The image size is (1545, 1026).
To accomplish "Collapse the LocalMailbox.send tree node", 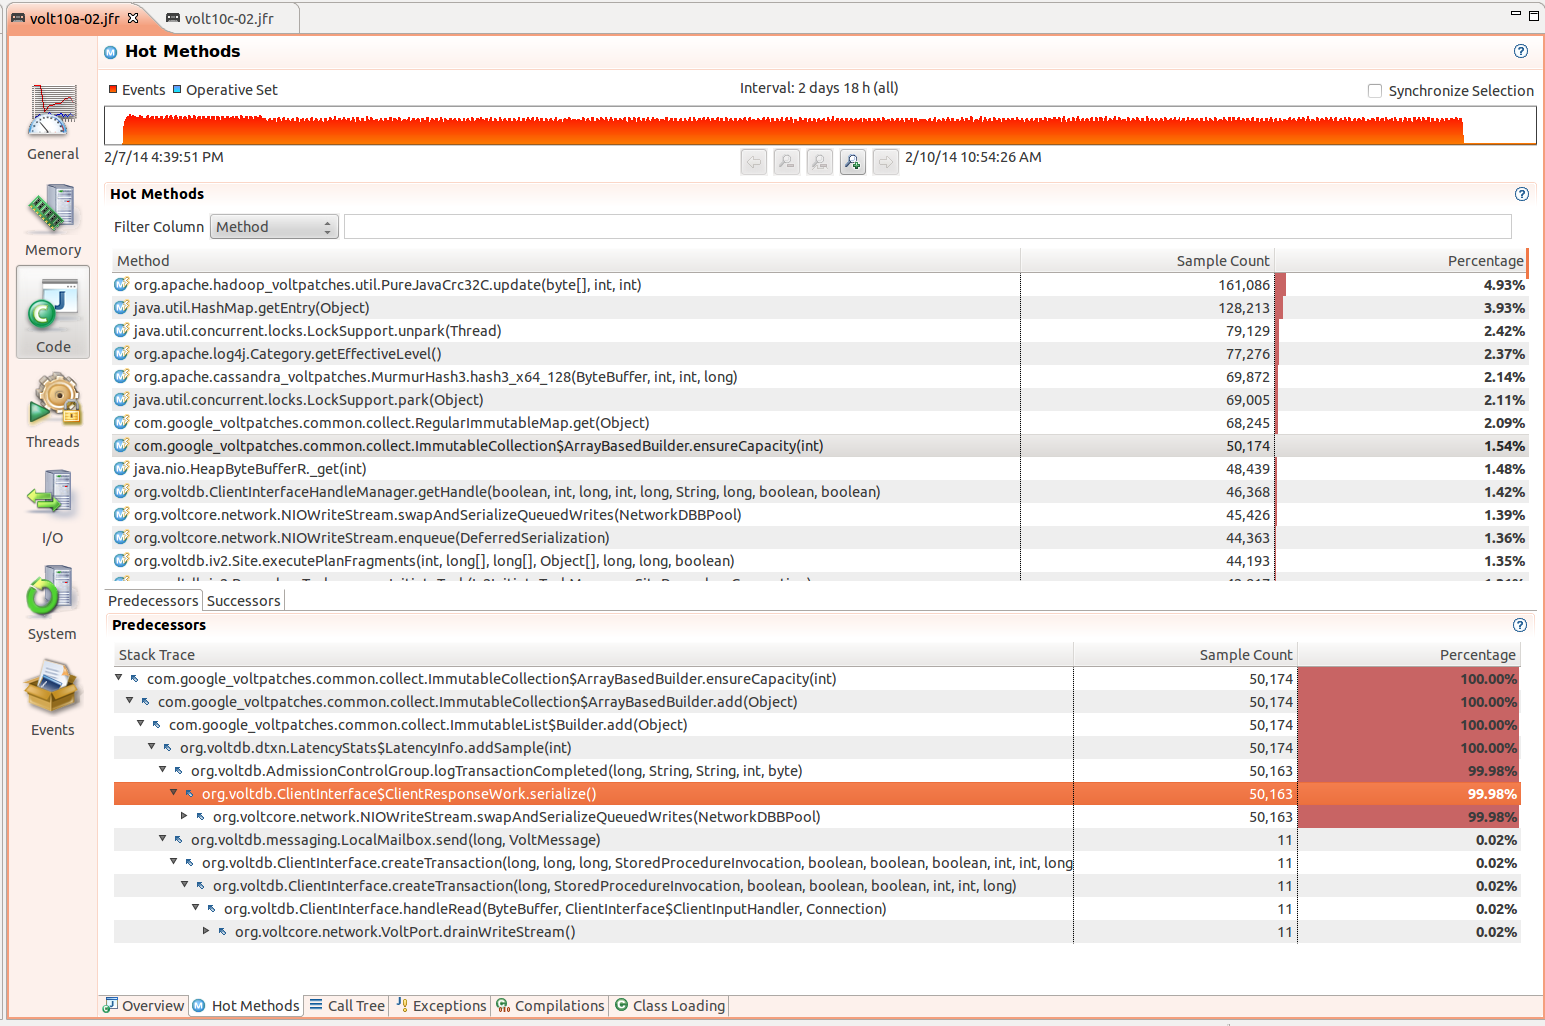I will pyautogui.click(x=163, y=839).
